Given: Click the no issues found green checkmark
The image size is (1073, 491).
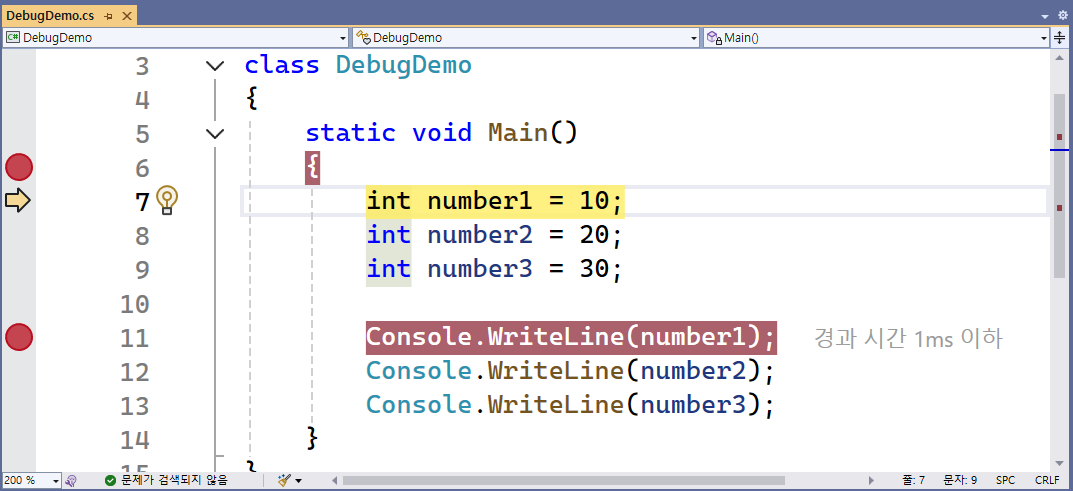Looking at the screenshot, I should (x=110, y=480).
